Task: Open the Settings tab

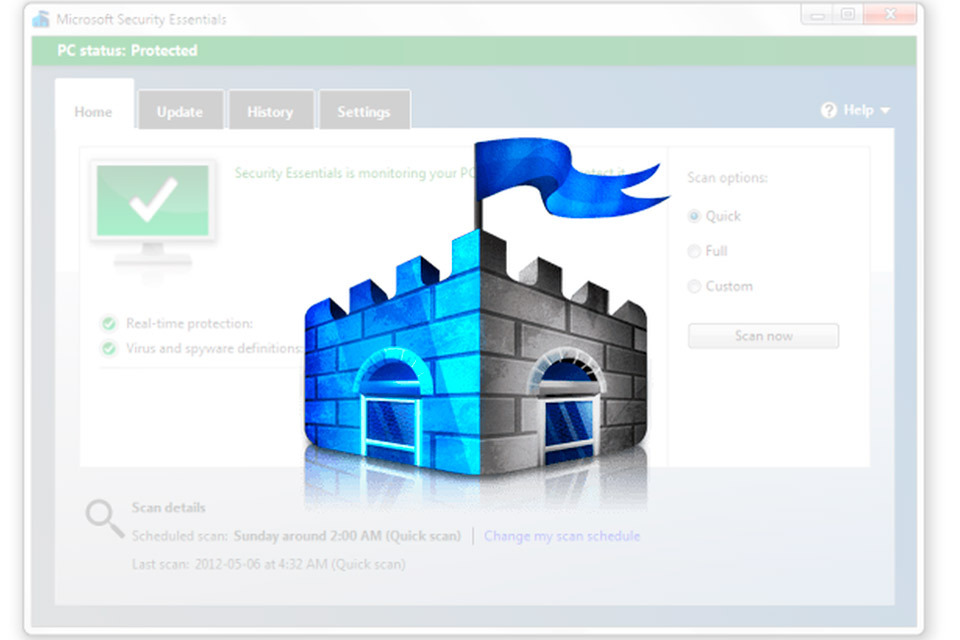Action: (364, 110)
